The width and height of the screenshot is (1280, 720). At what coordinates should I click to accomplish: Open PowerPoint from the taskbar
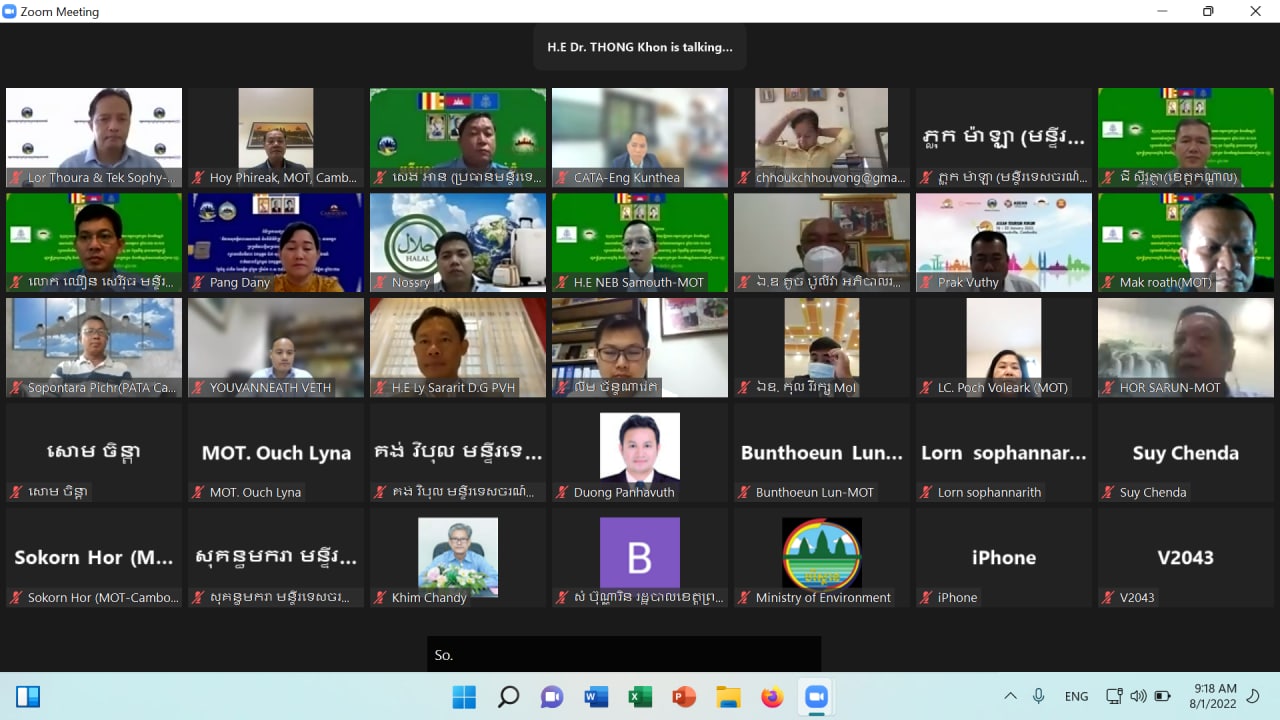click(x=684, y=697)
